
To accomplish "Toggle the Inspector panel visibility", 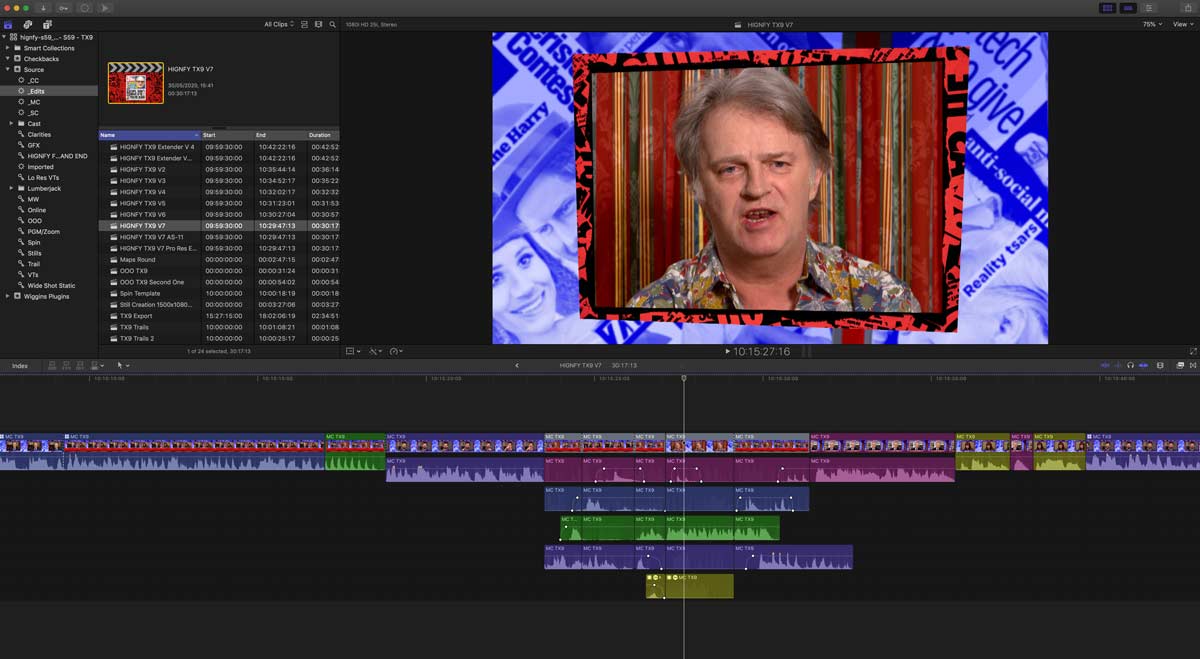I will tap(1149, 8).
